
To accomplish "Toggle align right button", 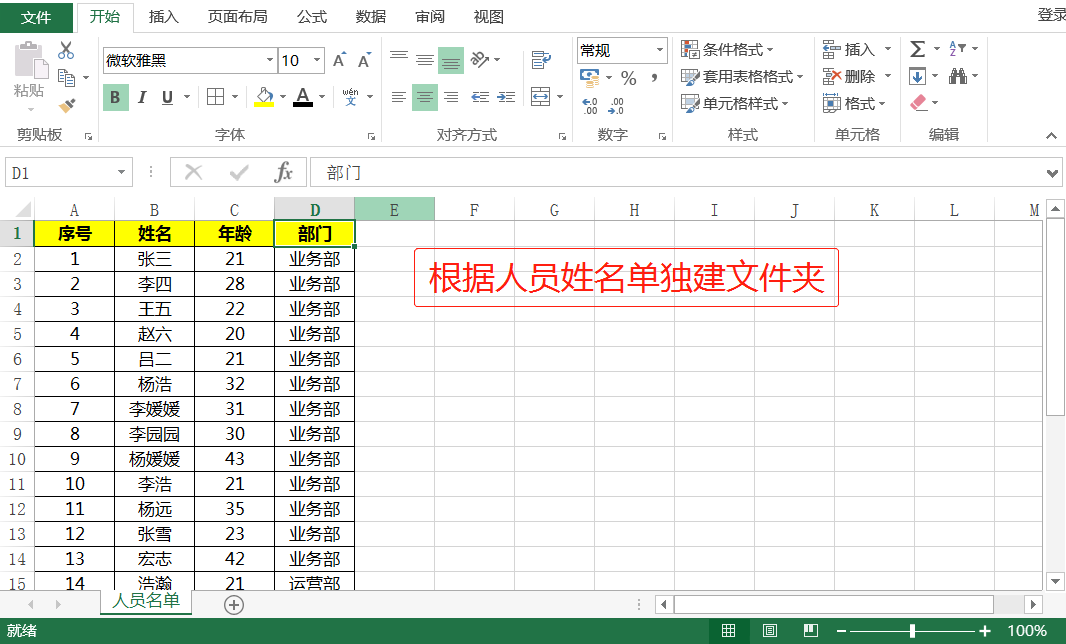I will point(451,97).
